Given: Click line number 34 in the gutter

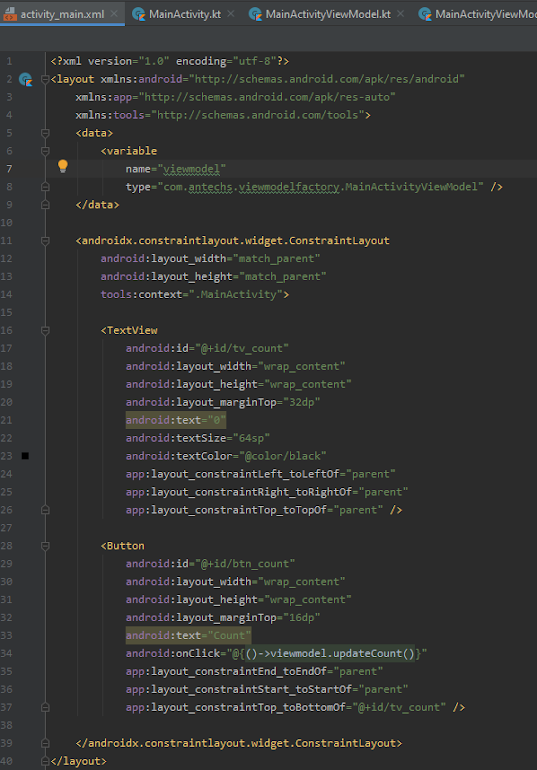Looking at the screenshot, I should [x=6, y=654].
